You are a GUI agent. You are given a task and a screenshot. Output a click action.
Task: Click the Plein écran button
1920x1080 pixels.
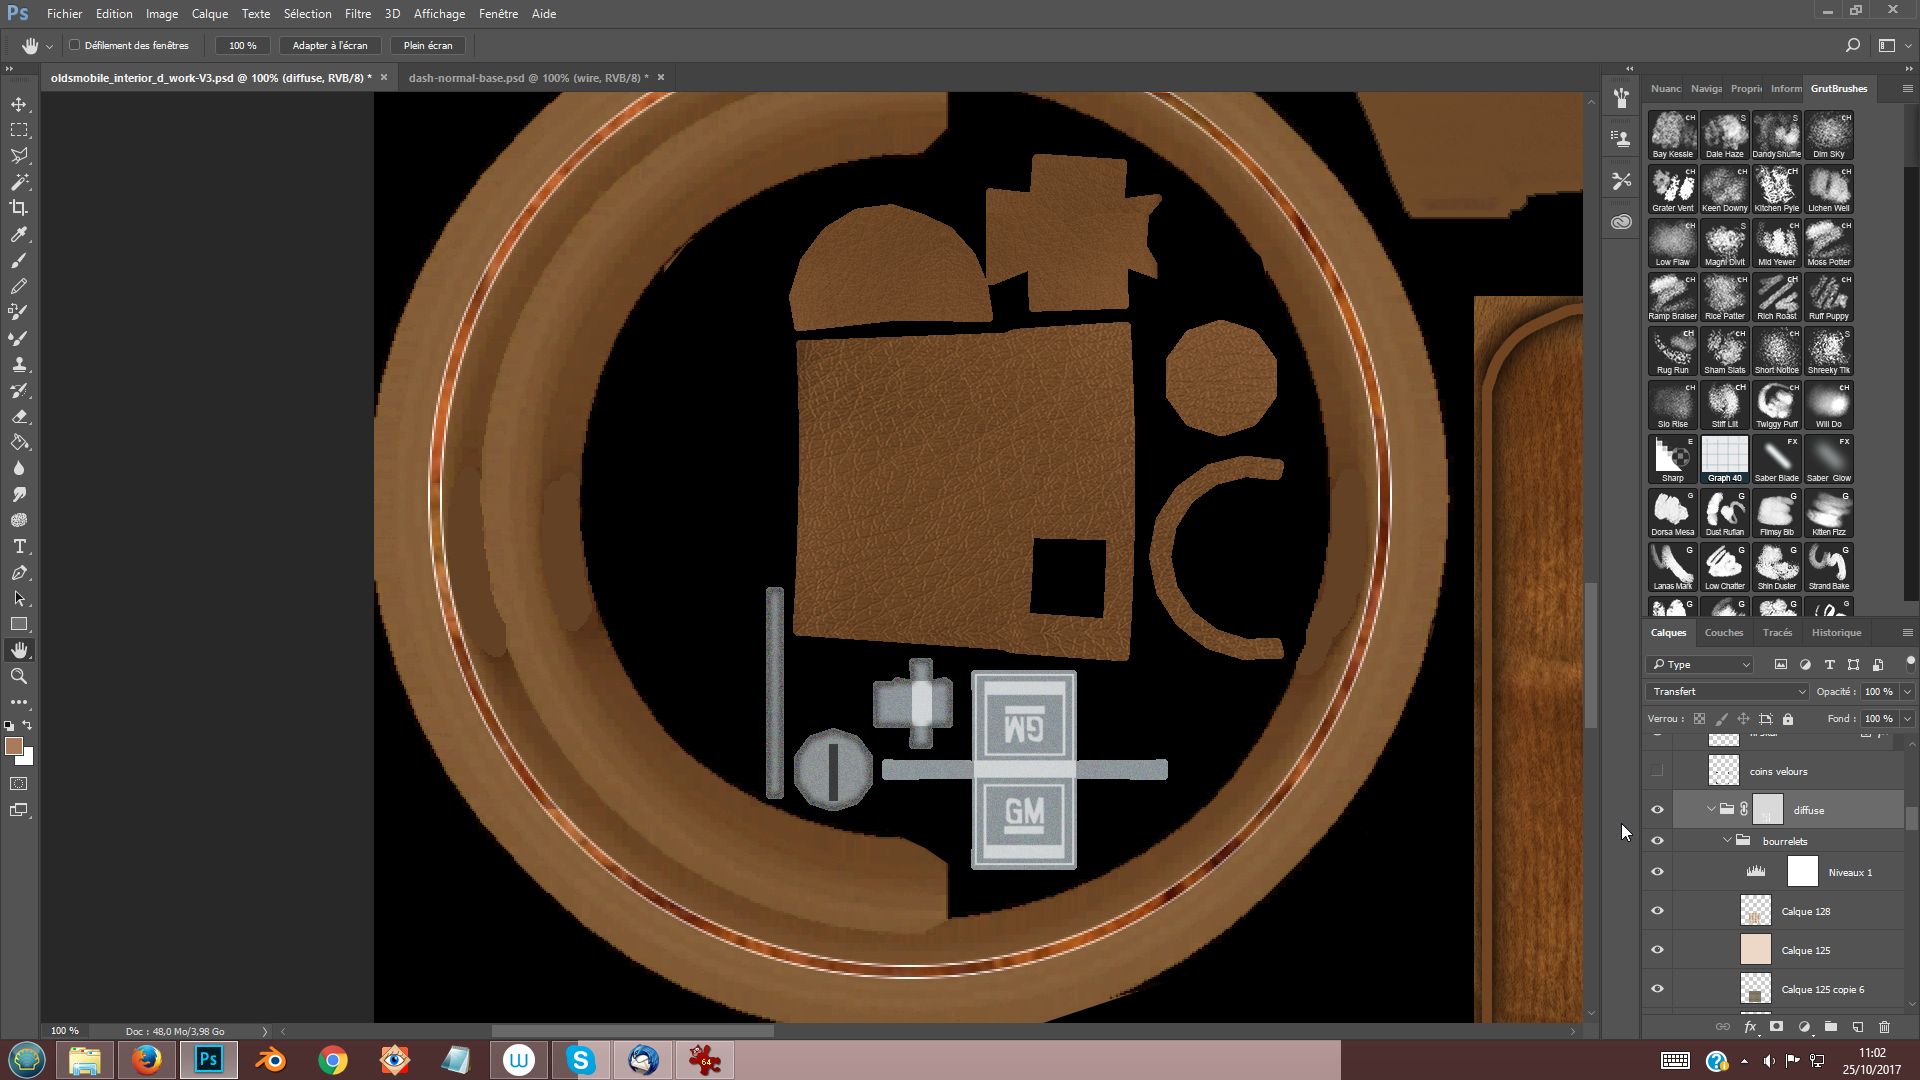coord(427,45)
